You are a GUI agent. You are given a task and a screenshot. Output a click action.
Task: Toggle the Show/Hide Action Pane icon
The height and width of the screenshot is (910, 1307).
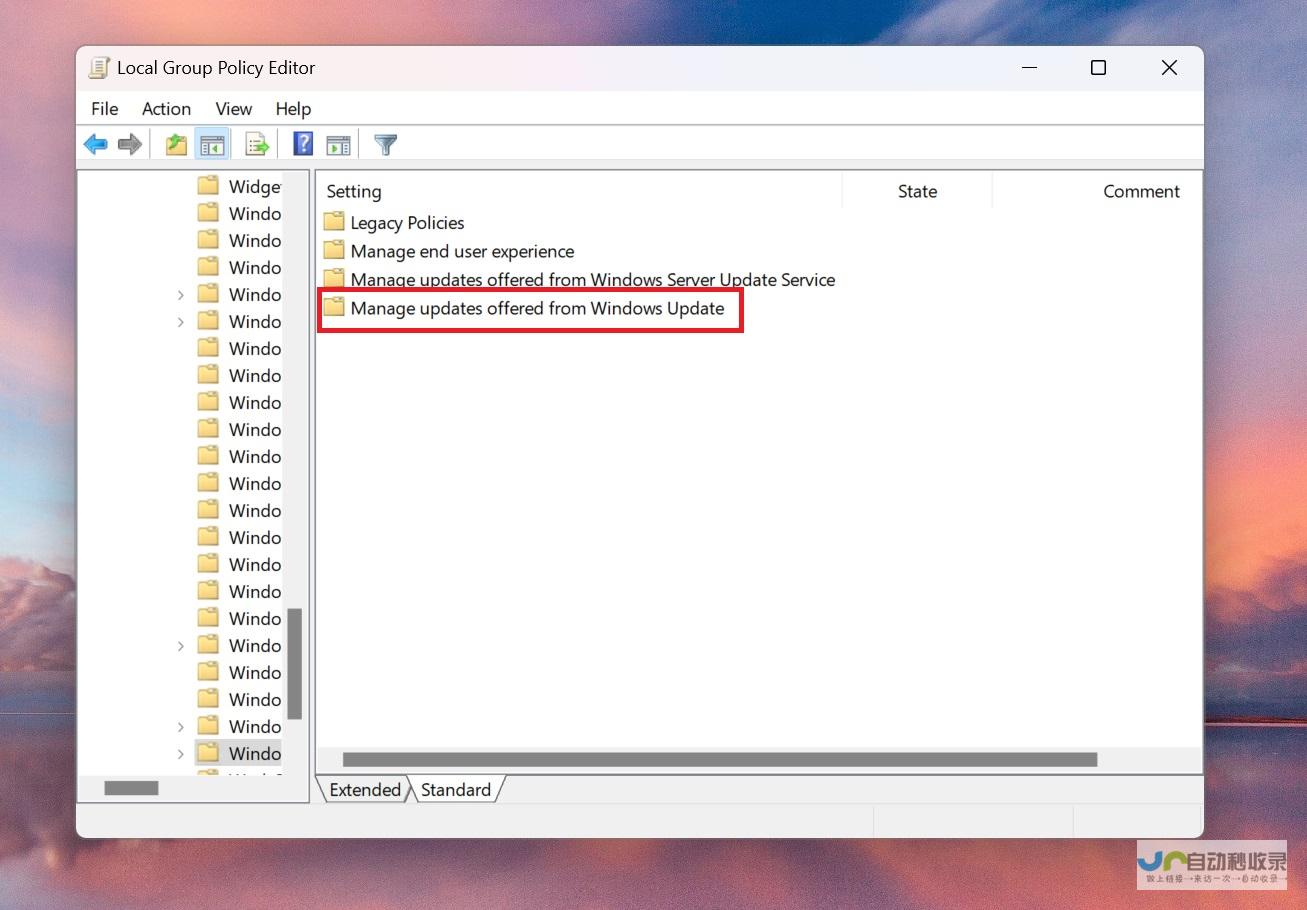click(339, 145)
